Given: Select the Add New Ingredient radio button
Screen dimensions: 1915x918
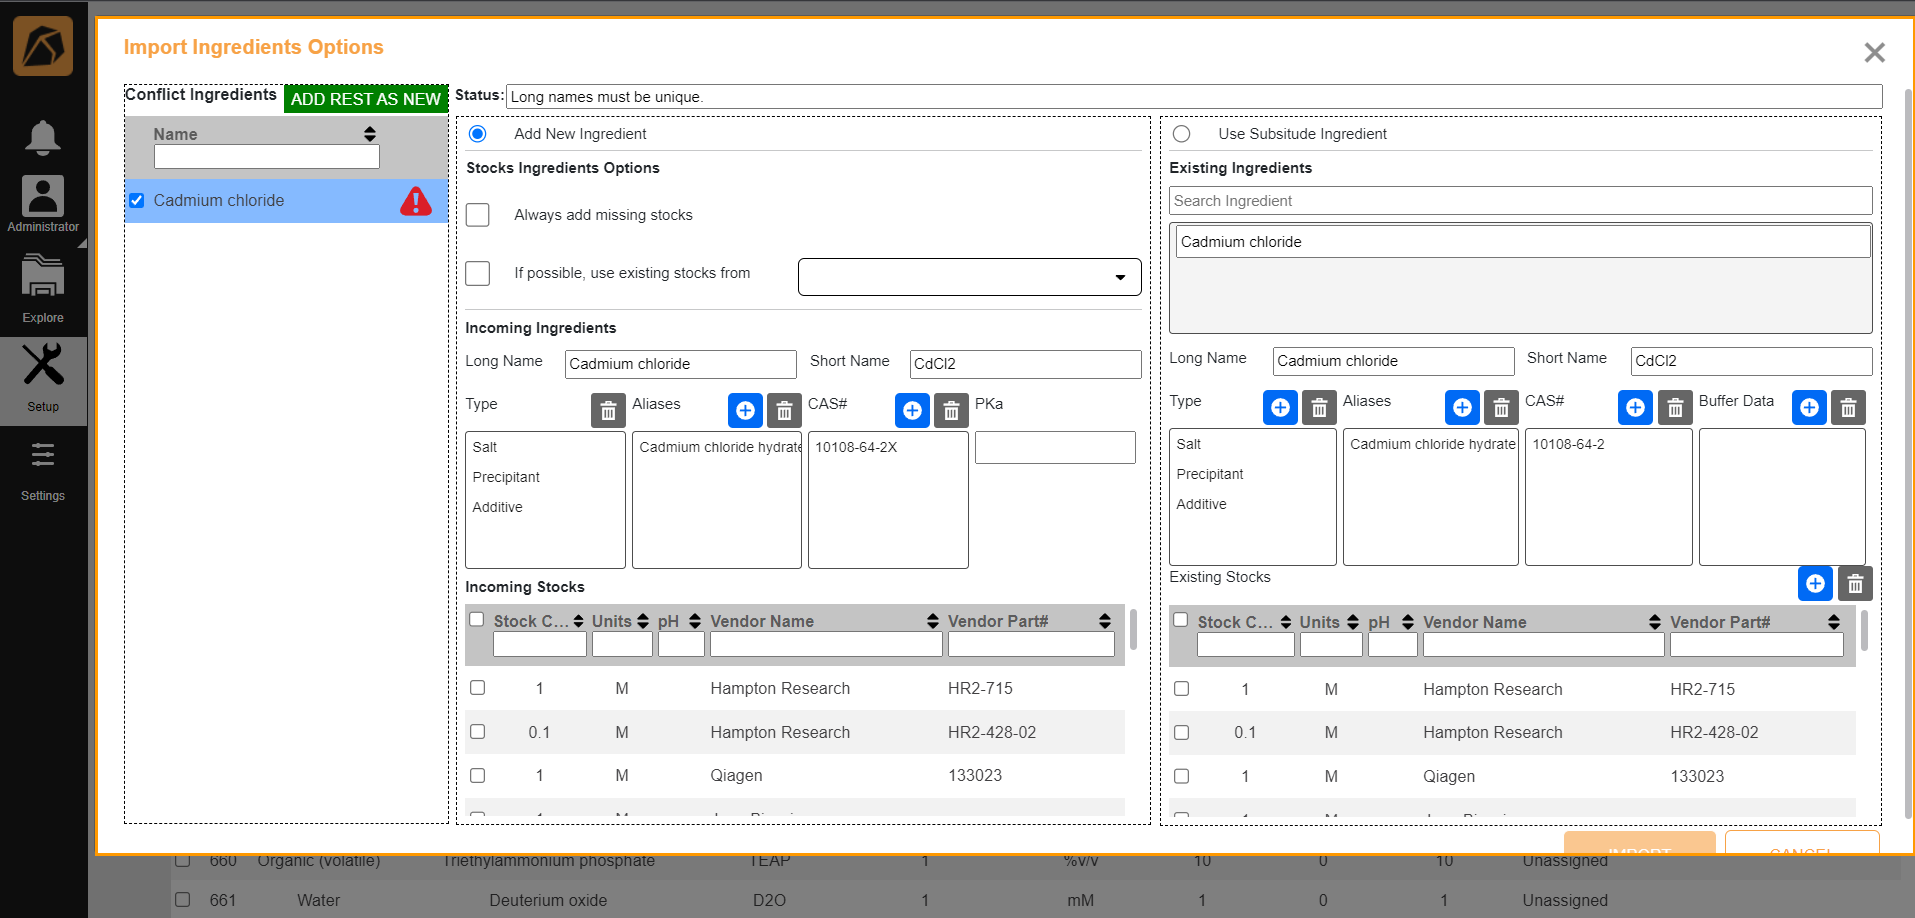Looking at the screenshot, I should click(478, 134).
